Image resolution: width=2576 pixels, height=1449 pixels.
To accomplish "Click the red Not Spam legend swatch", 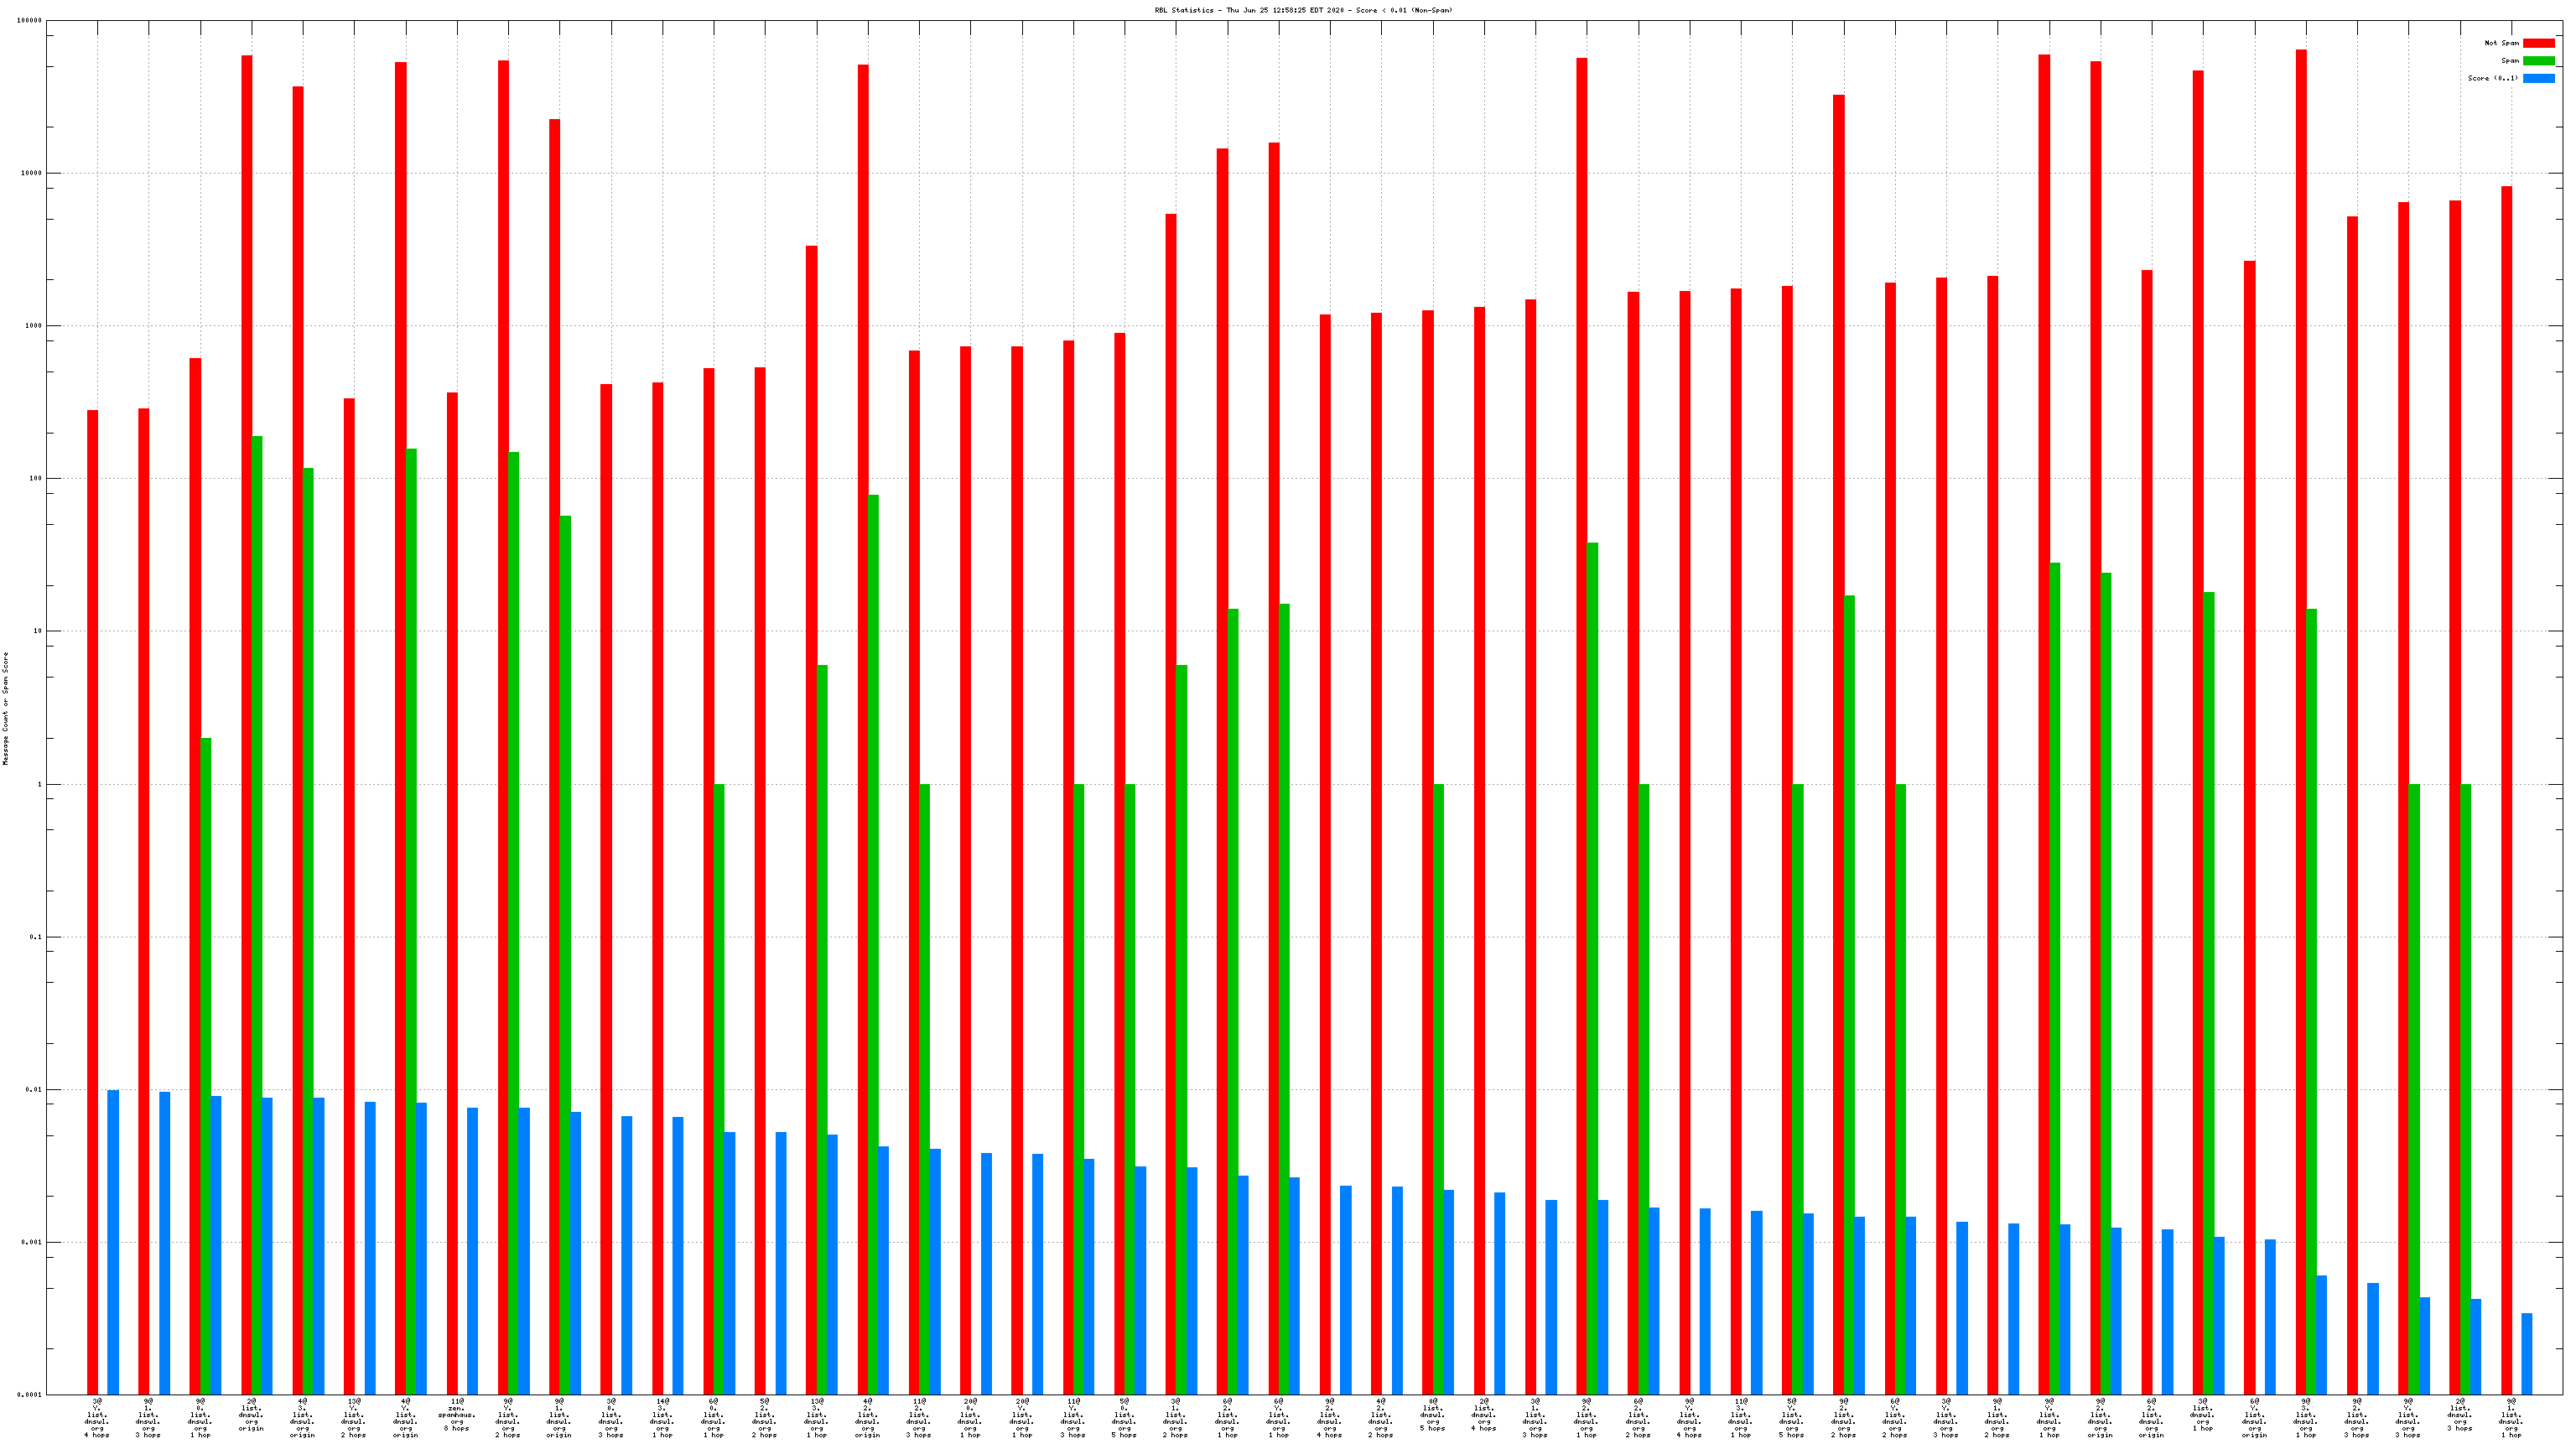I will (2538, 43).
